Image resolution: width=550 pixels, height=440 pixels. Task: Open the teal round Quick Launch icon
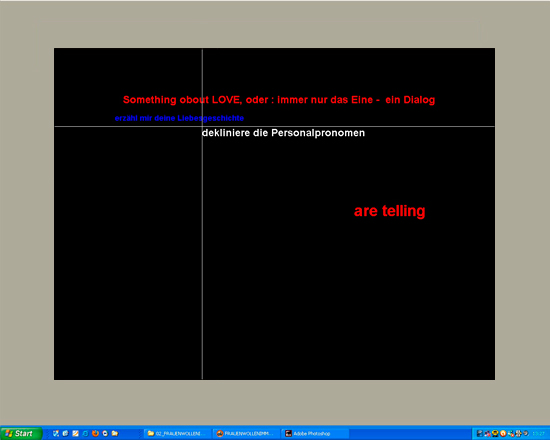[85, 434]
